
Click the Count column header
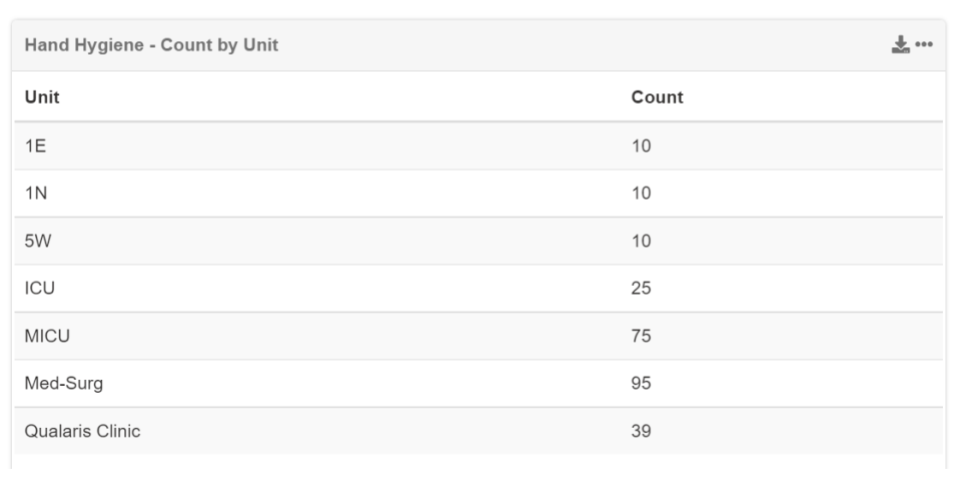(657, 97)
